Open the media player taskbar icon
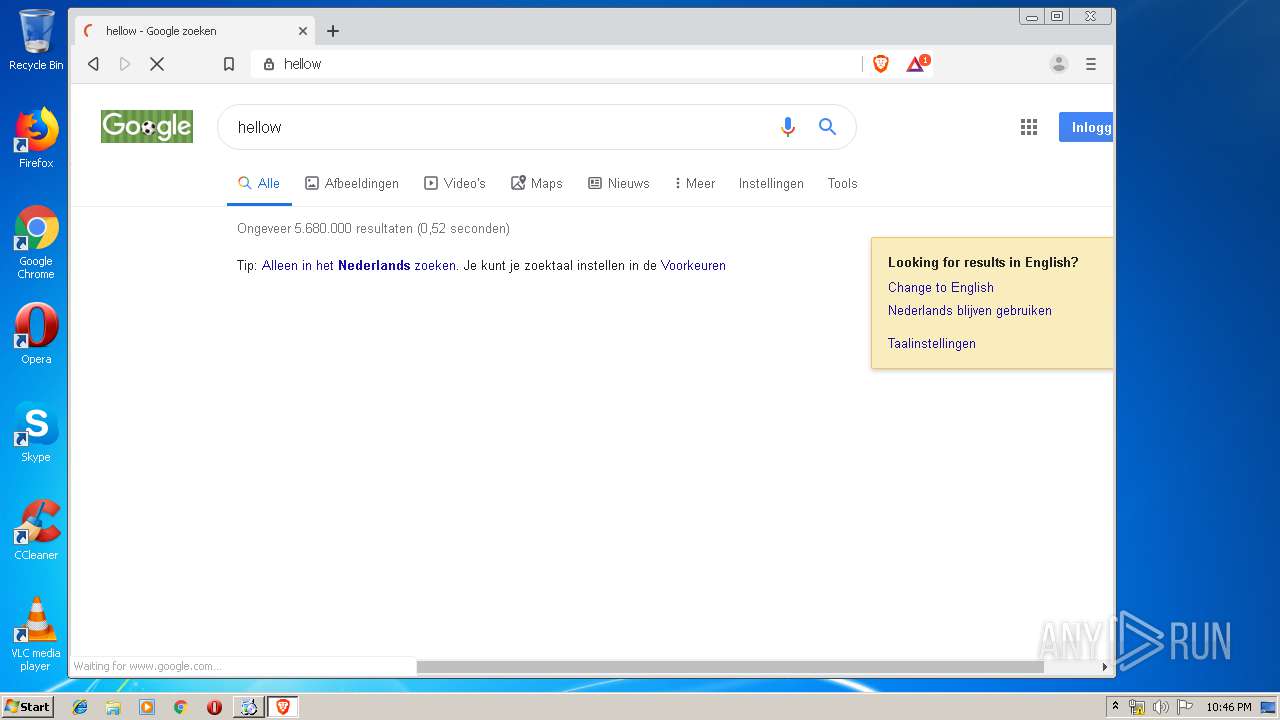Viewport: 1280px width, 720px height. (x=147, y=707)
